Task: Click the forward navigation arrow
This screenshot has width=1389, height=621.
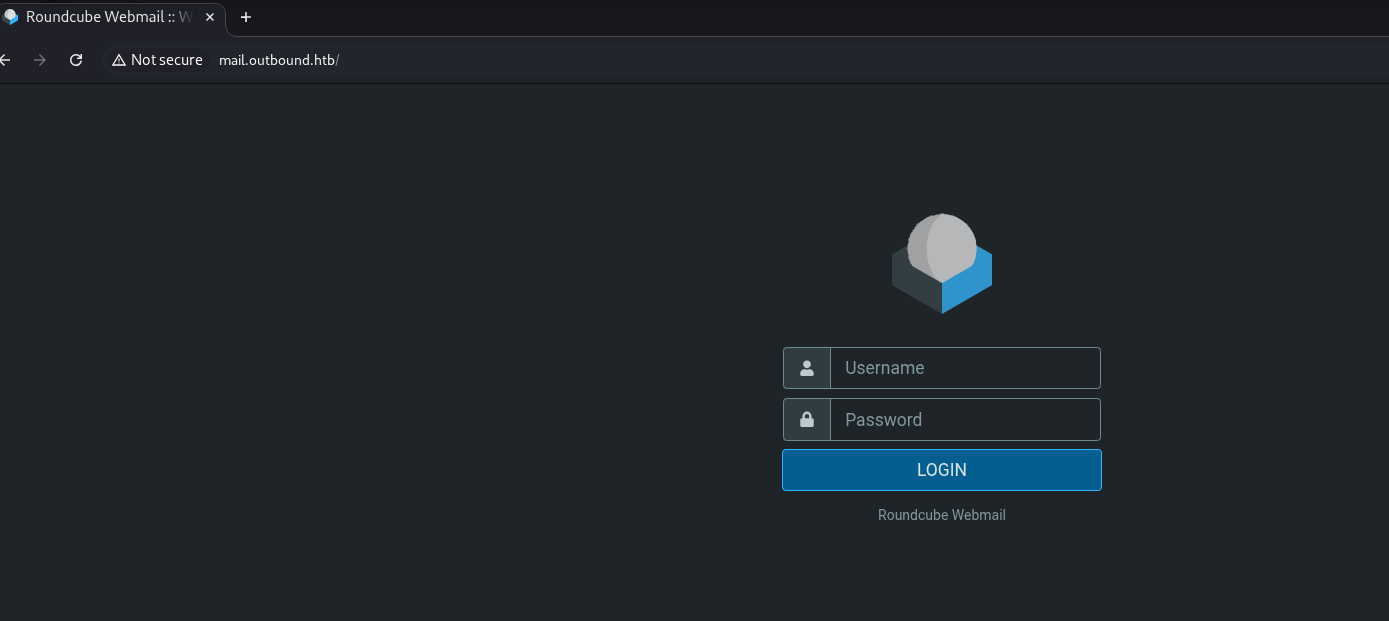Action: coord(40,60)
